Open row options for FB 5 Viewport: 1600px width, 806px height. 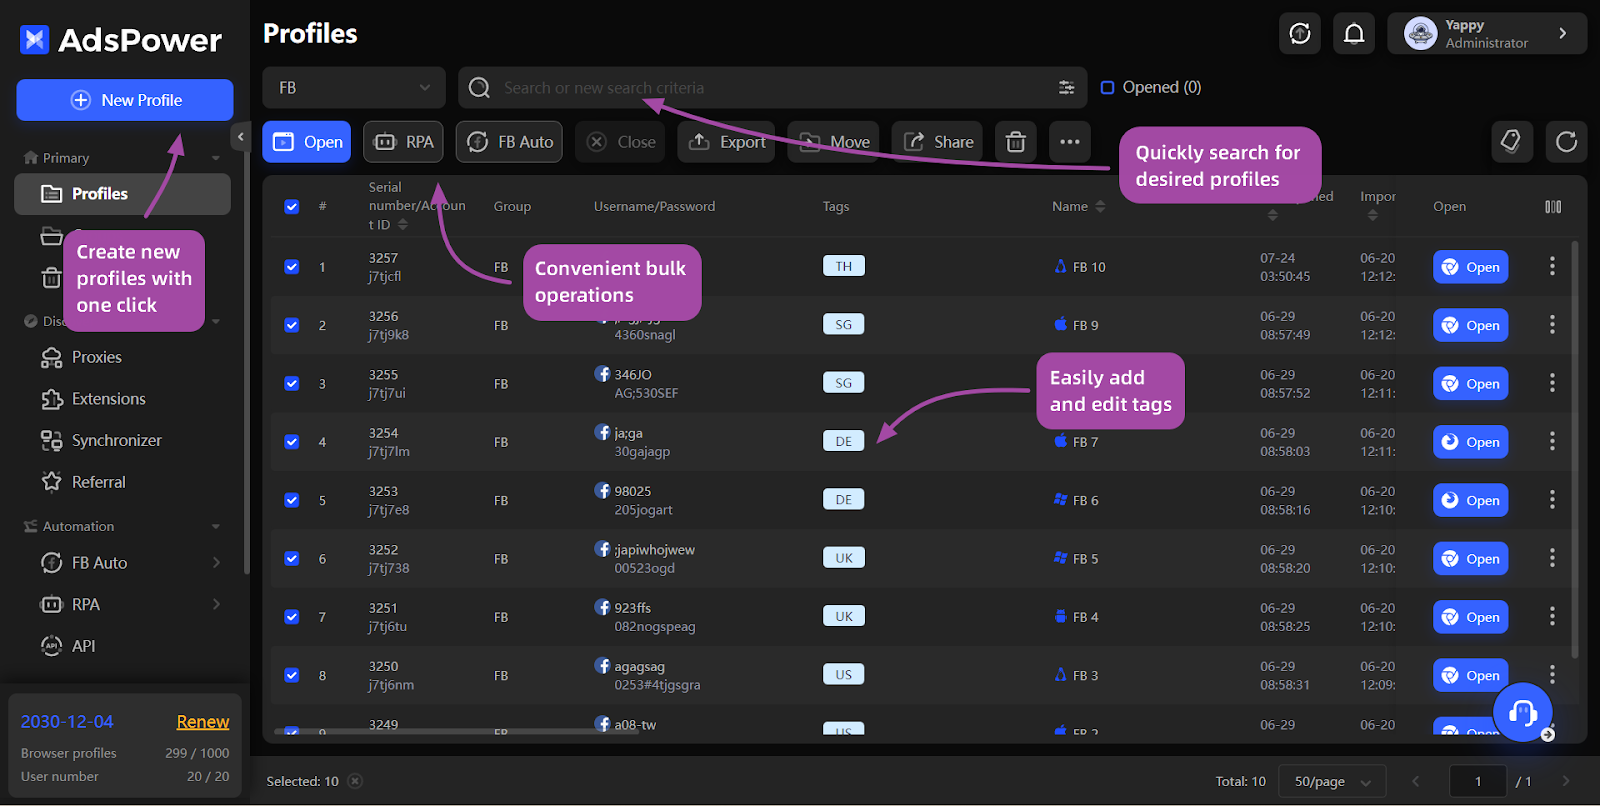pos(1552,558)
